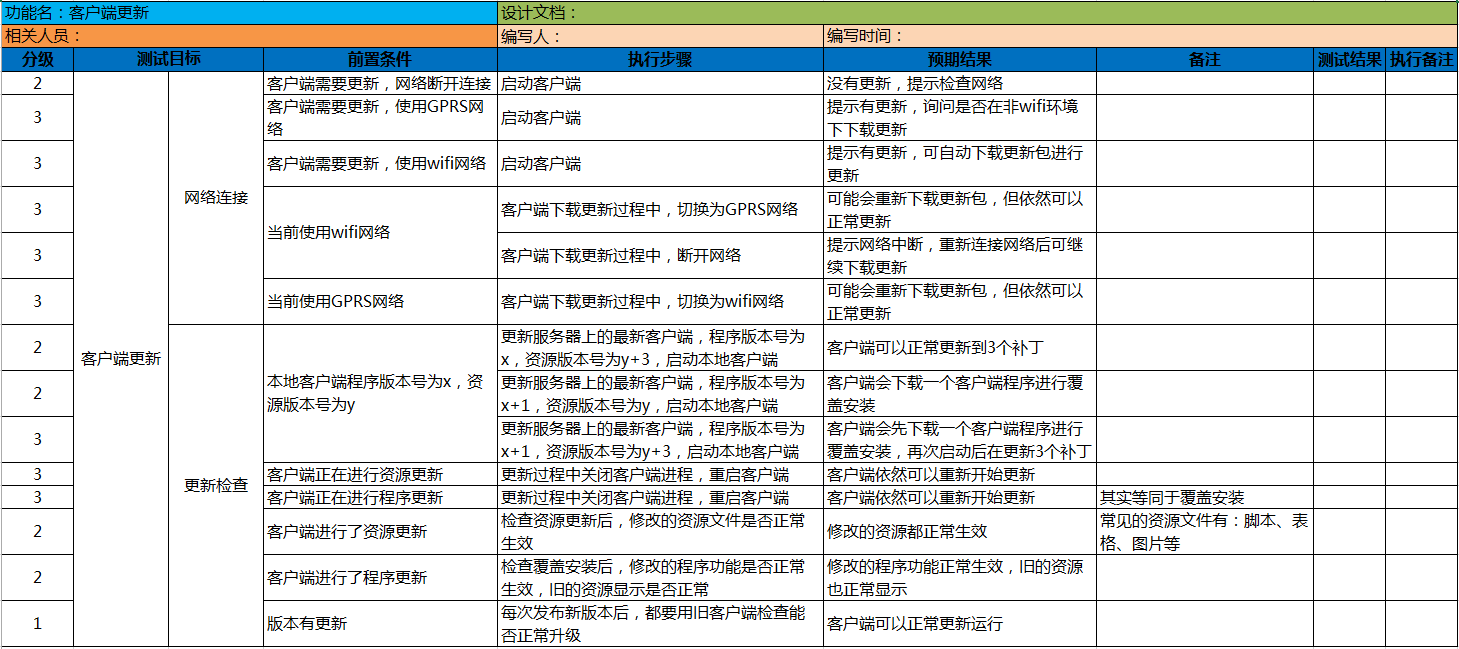Click the "编写时间" field cell
Viewport: 1459px width, 649px height.
[x=1140, y=36]
